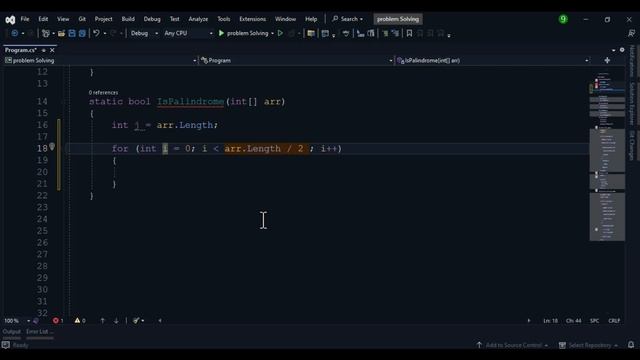Click the Navigate Backward toolbar icon
The height and width of the screenshot is (360, 640).
coord(14,33)
